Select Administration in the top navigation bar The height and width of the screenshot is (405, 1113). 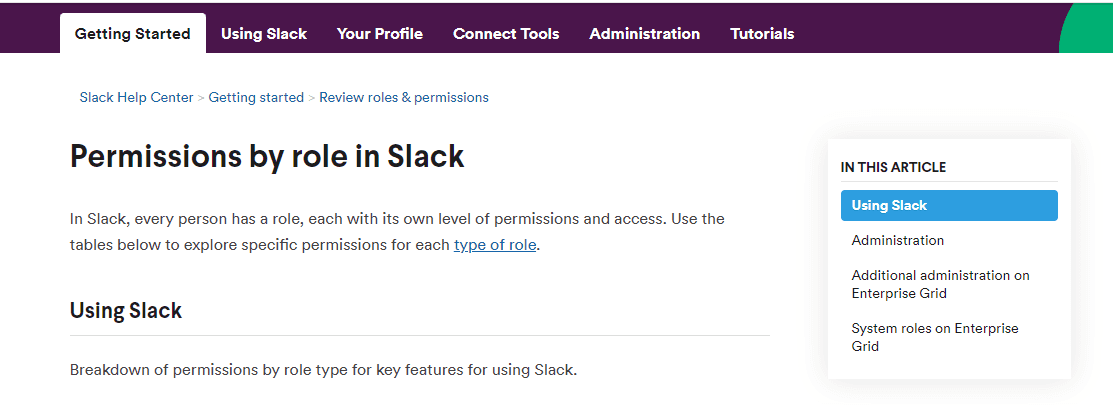pyautogui.click(x=645, y=34)
